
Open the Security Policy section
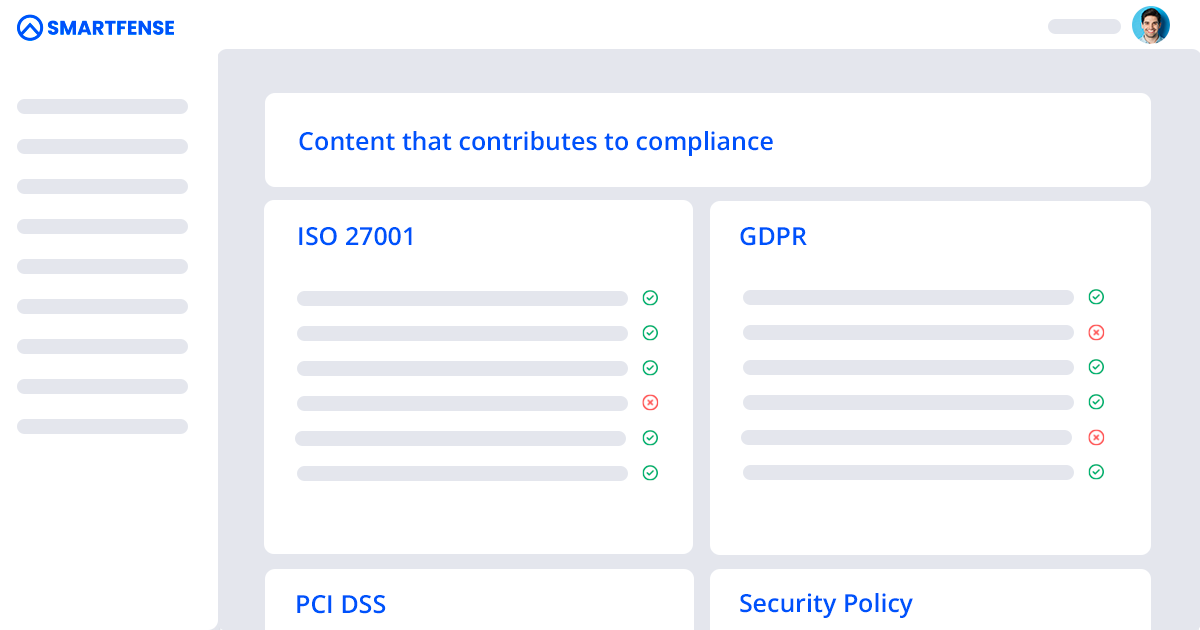(x=826, y=604)
